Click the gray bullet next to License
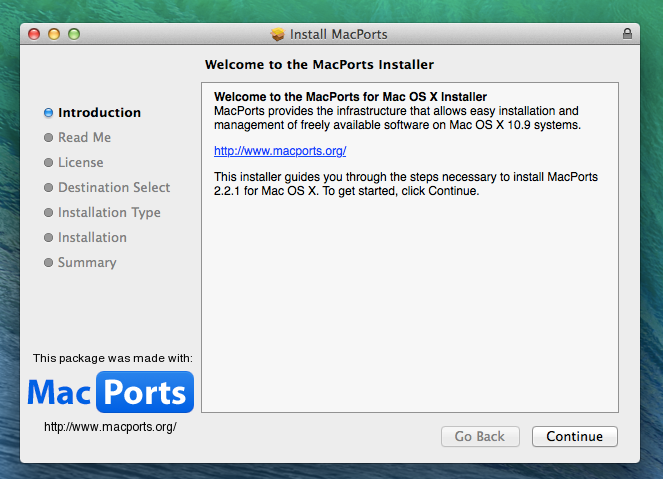663x479 pixels. tap(49, 163)
